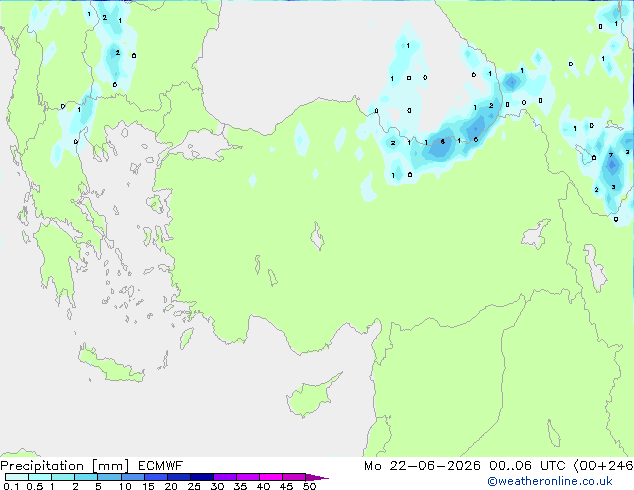The image size is (634, 490).
Task: Click the over-50 arrow tip of legend
Action: coord(317,477)
